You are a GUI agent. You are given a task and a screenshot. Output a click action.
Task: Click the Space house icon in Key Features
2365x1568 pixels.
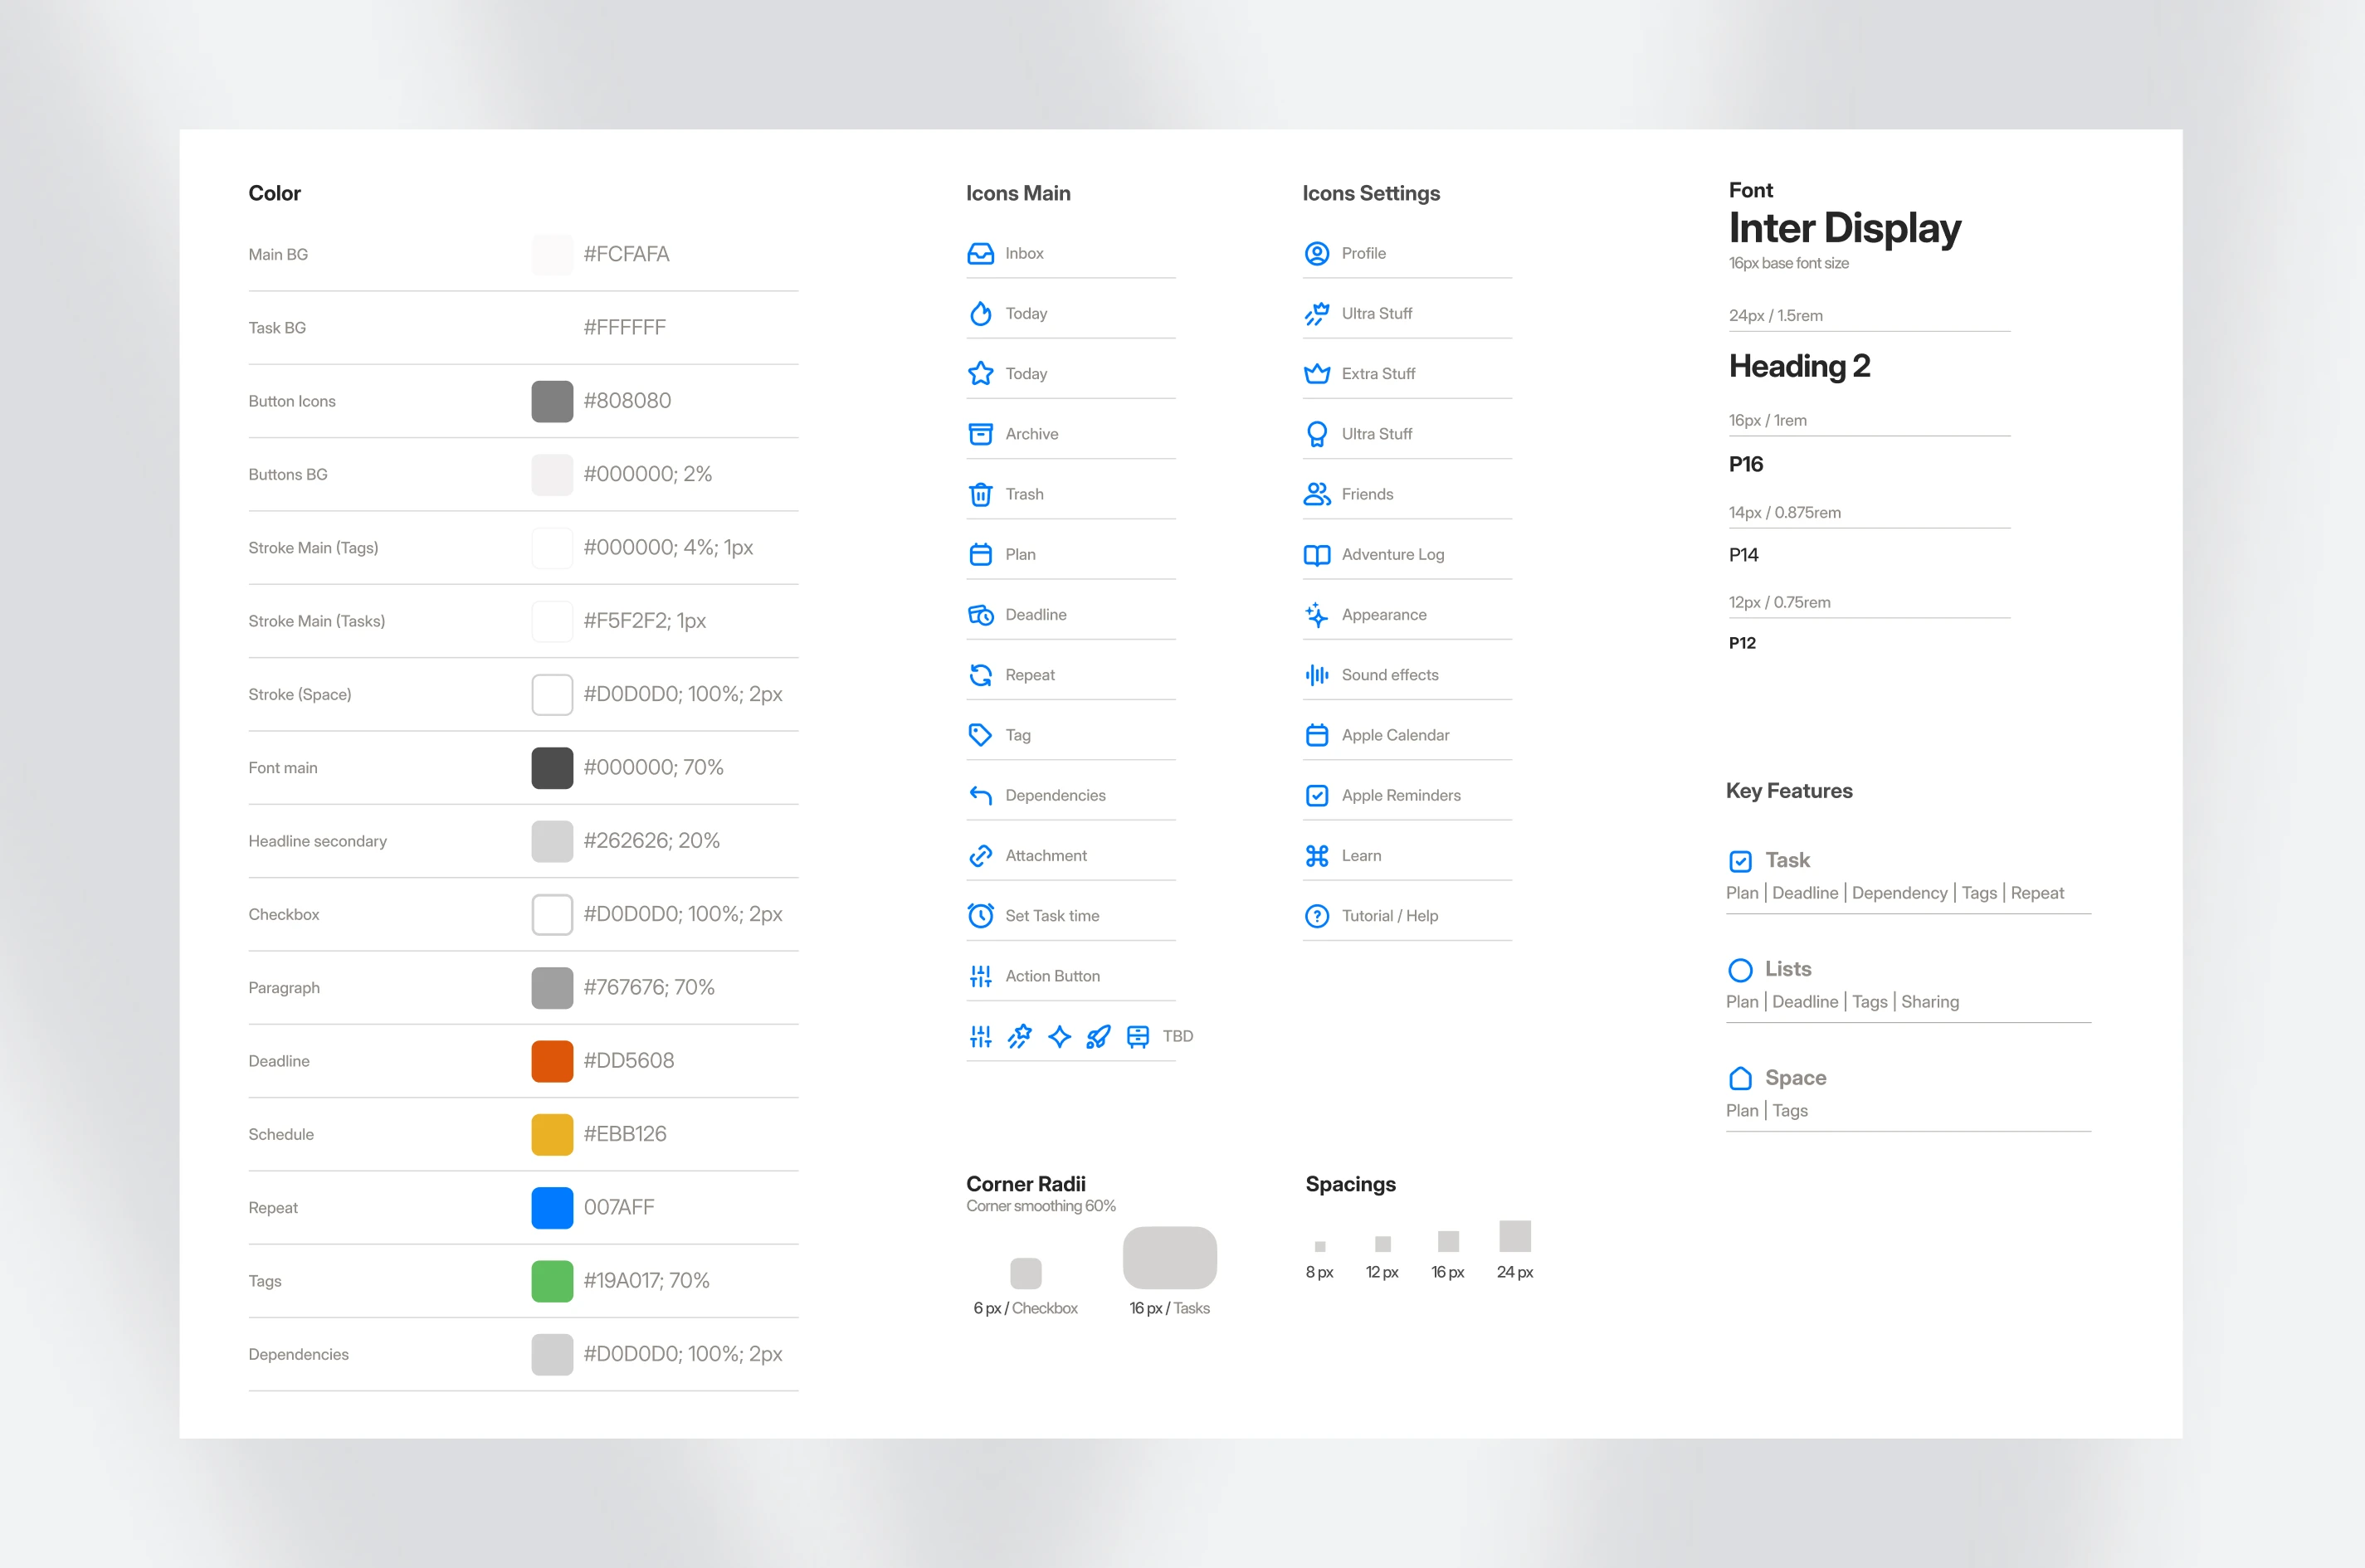pos(1740,1078)
